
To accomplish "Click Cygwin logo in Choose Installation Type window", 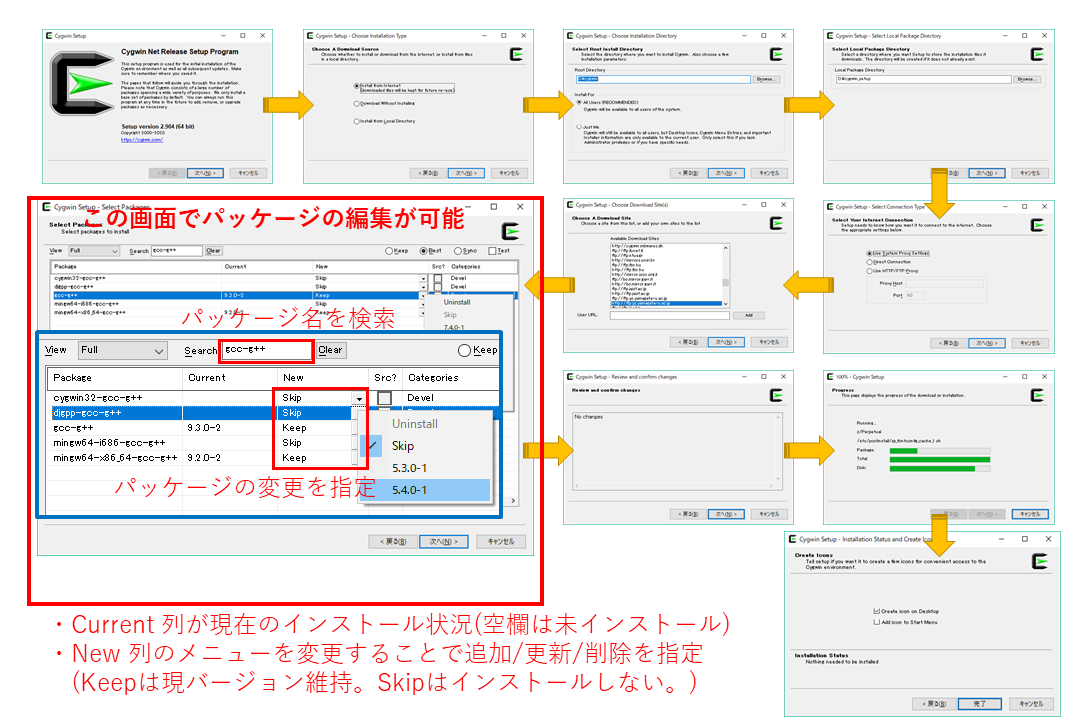I will (517, 56).
